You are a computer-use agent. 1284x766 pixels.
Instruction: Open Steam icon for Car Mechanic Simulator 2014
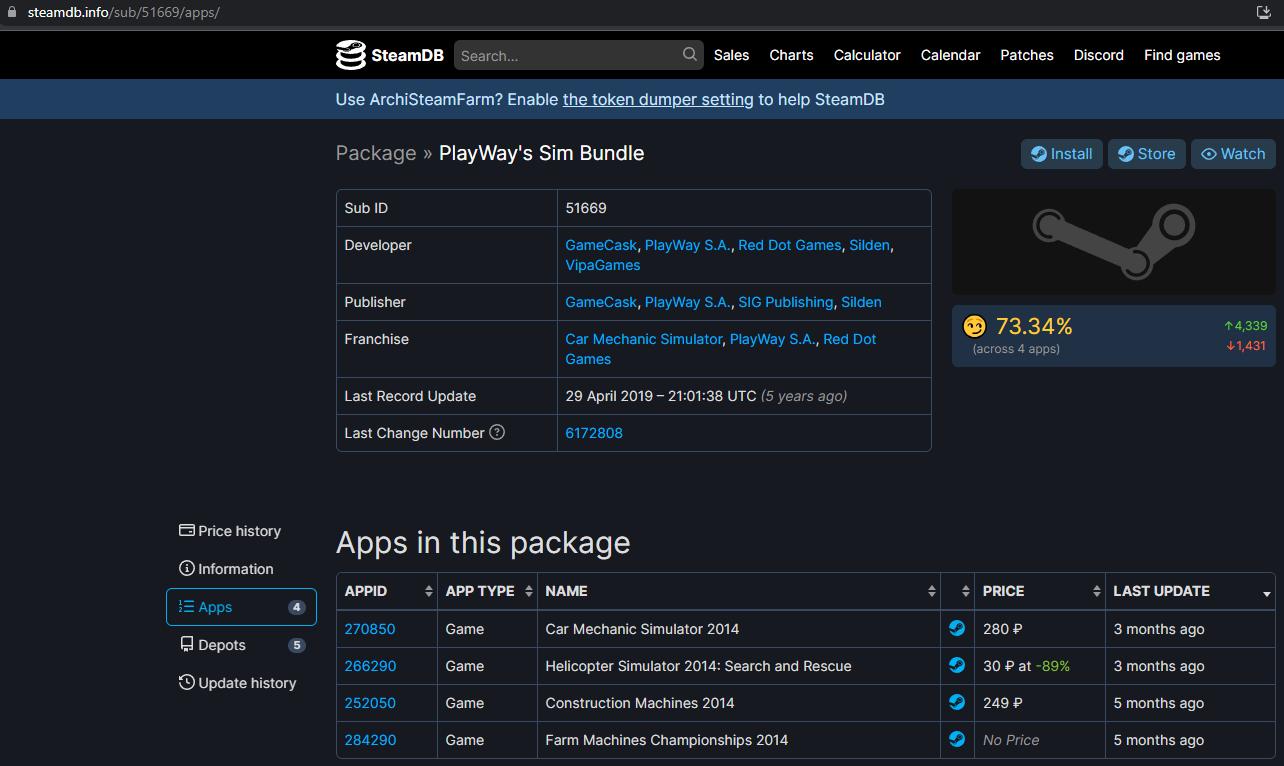957,629
